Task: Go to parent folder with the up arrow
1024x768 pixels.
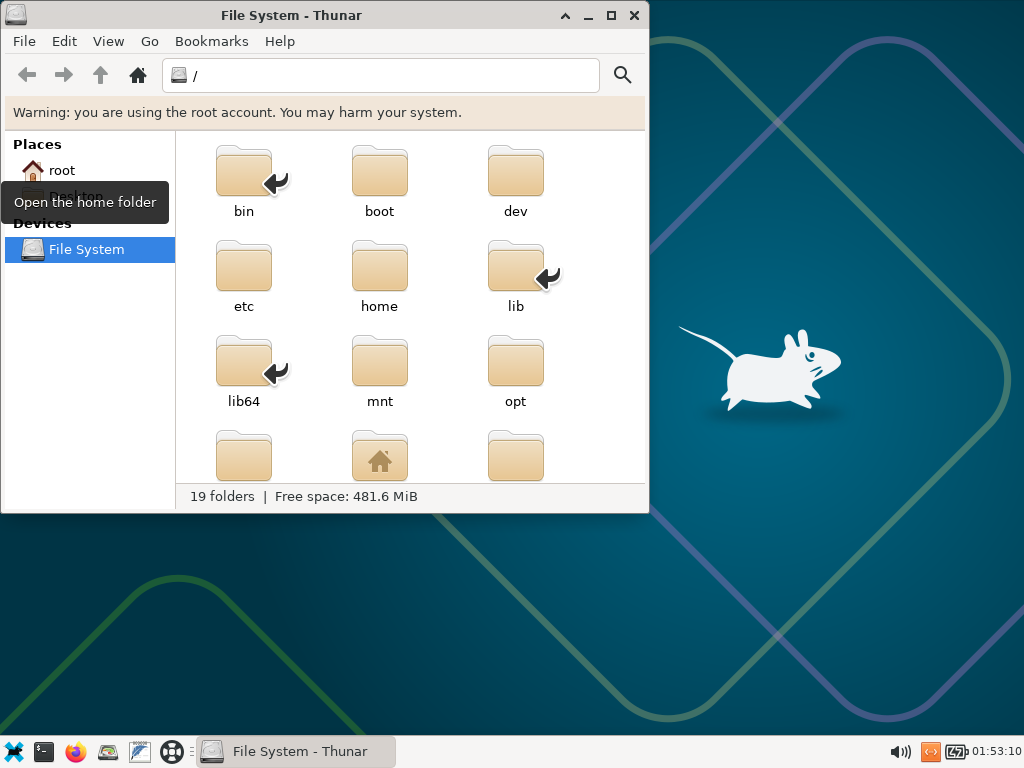Action: [100, 75]
